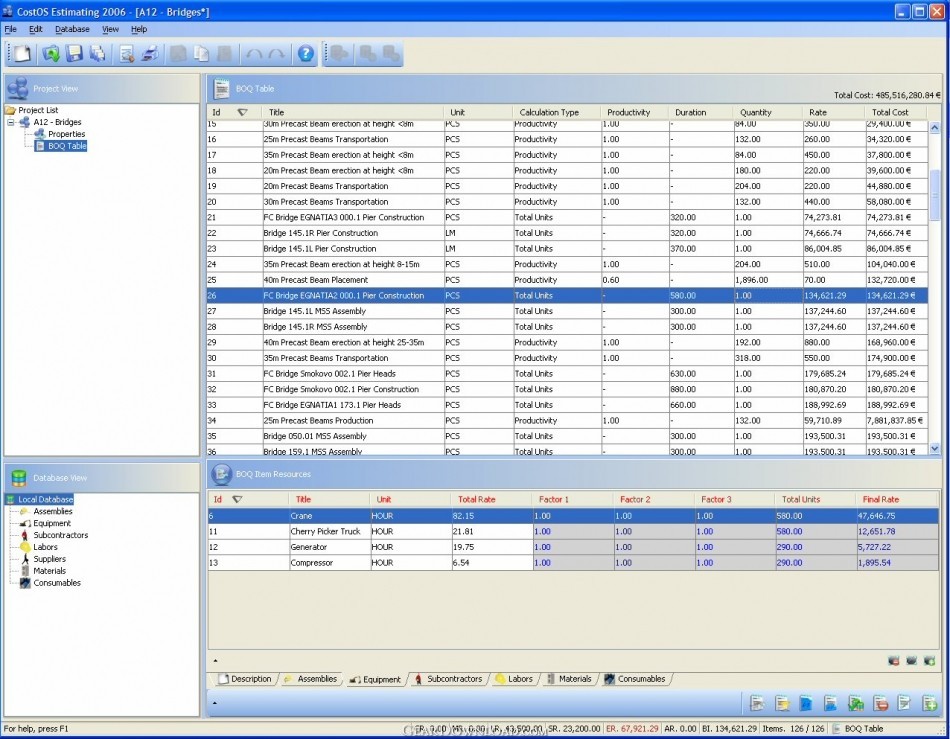Select Suppliers in the Database View tree

click(50, 559)
